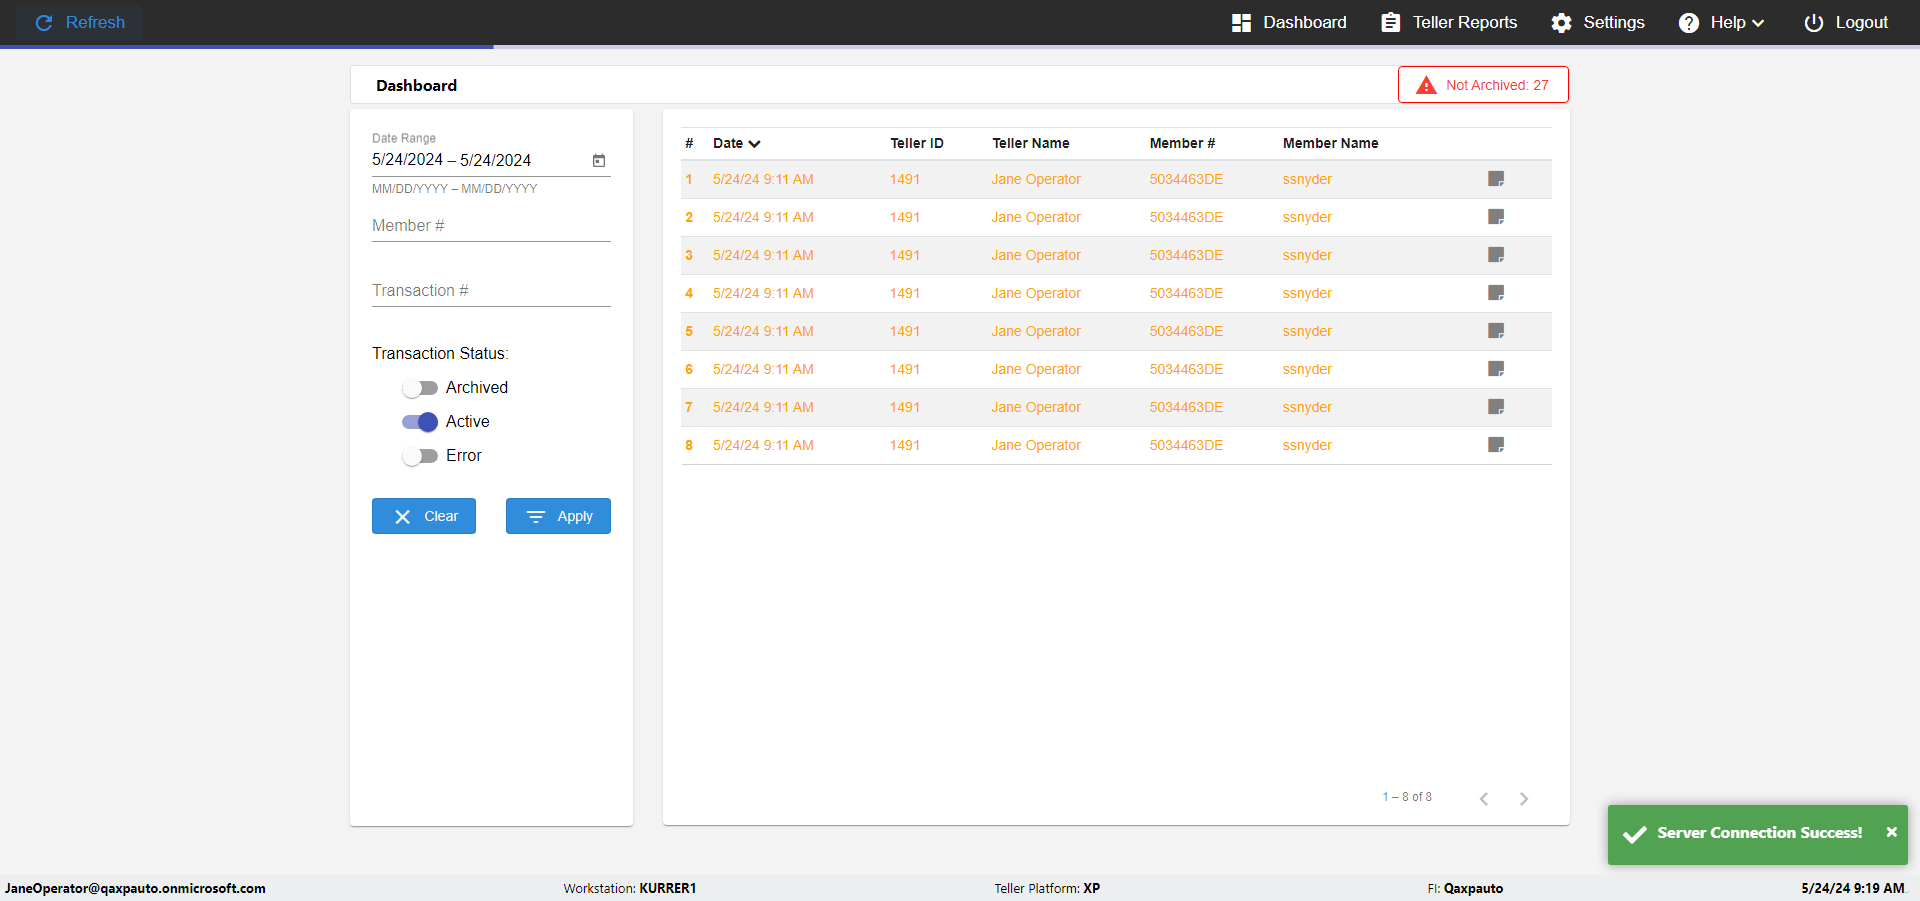Click the Not Archived: 27 alert
The image size is (1920, 901).
pos(1483,85)
